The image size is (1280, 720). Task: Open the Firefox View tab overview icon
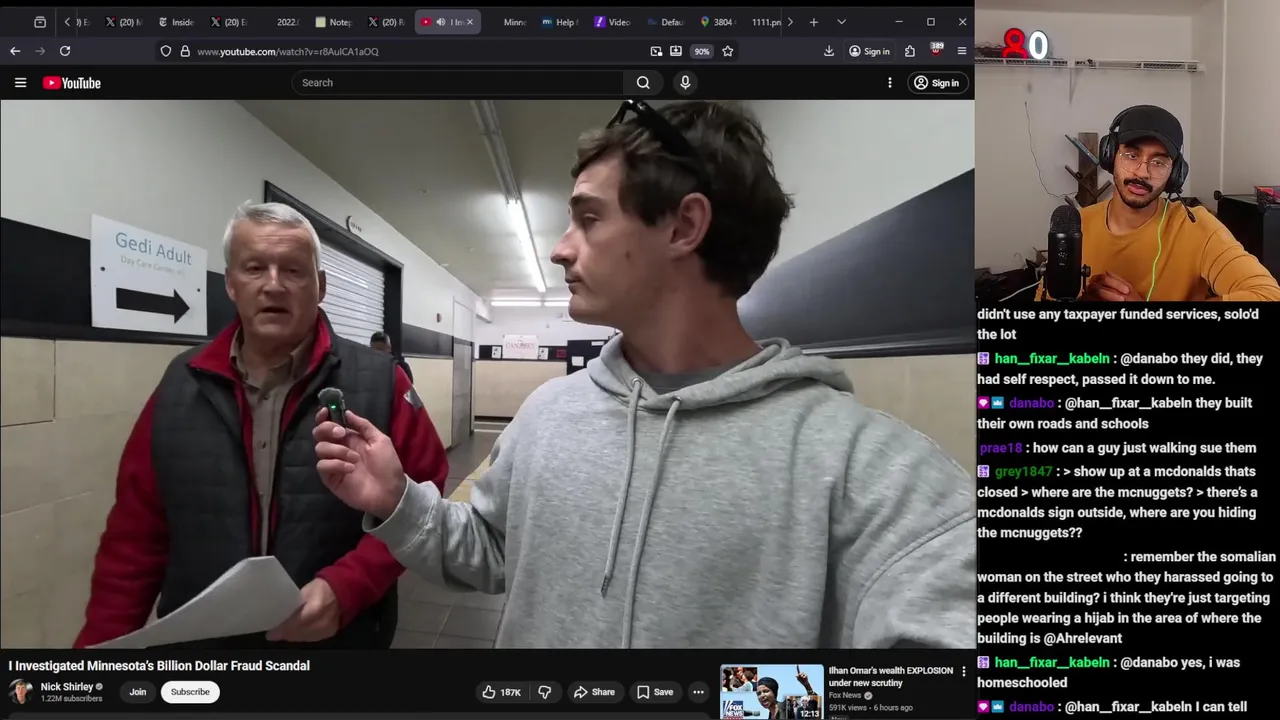[x=40, y=22]
